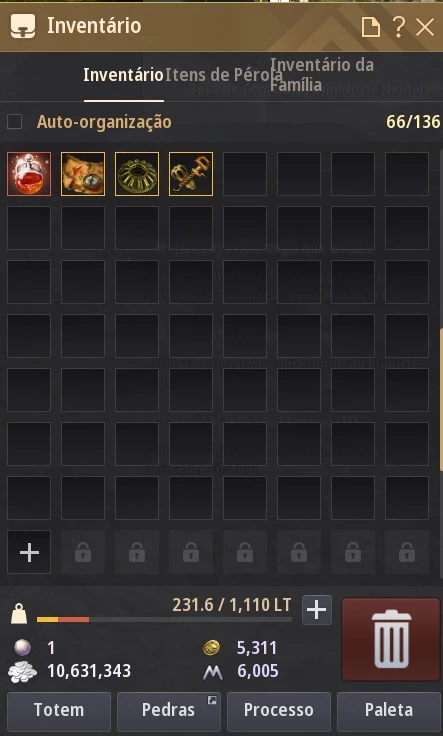Image resolution: width=443 pixels, height=736 pixels.
Task: Increase weight limit with plus button
Action: tap(317, 610)
